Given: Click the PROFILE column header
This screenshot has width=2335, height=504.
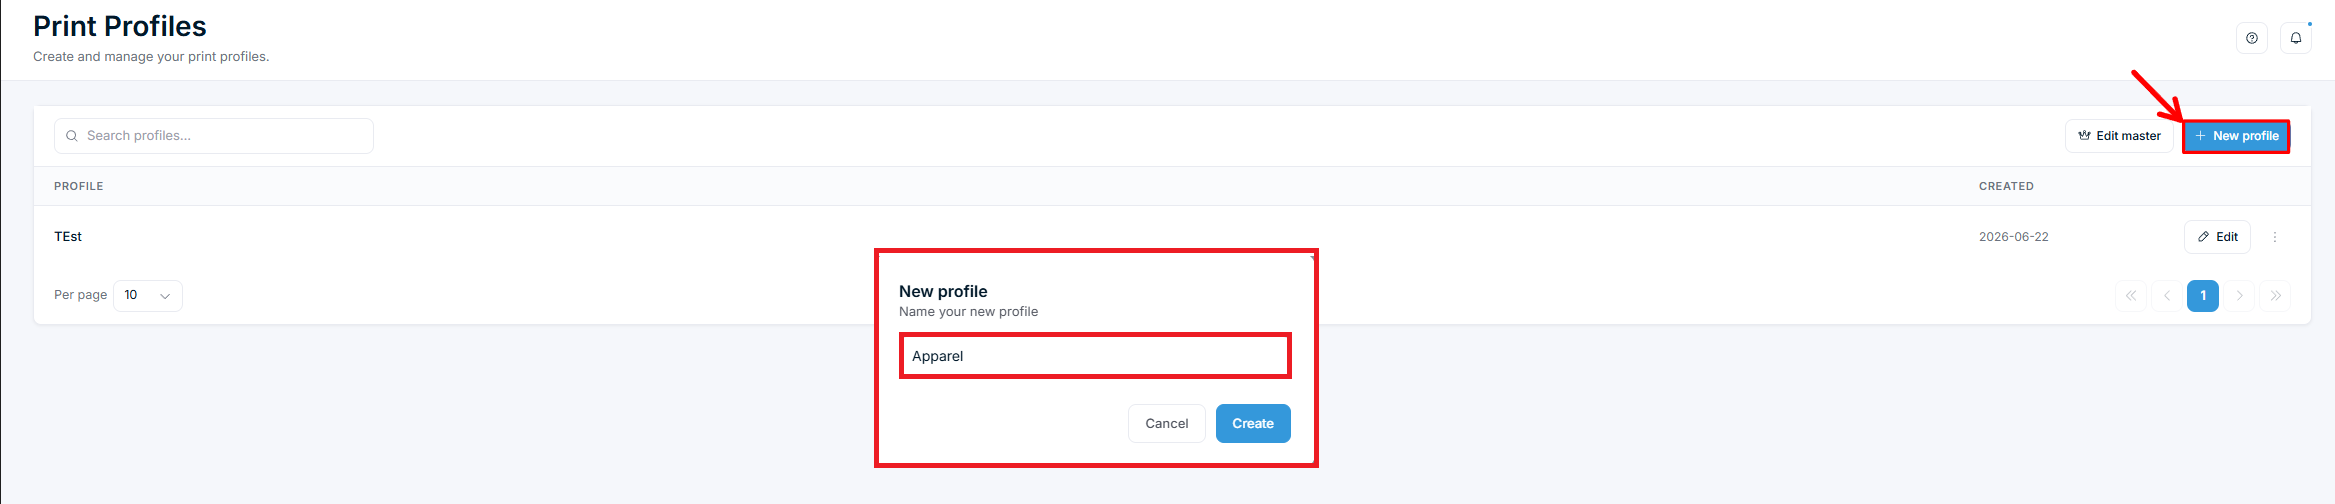Looking at the screenshot, I should [x=79, y=186].
